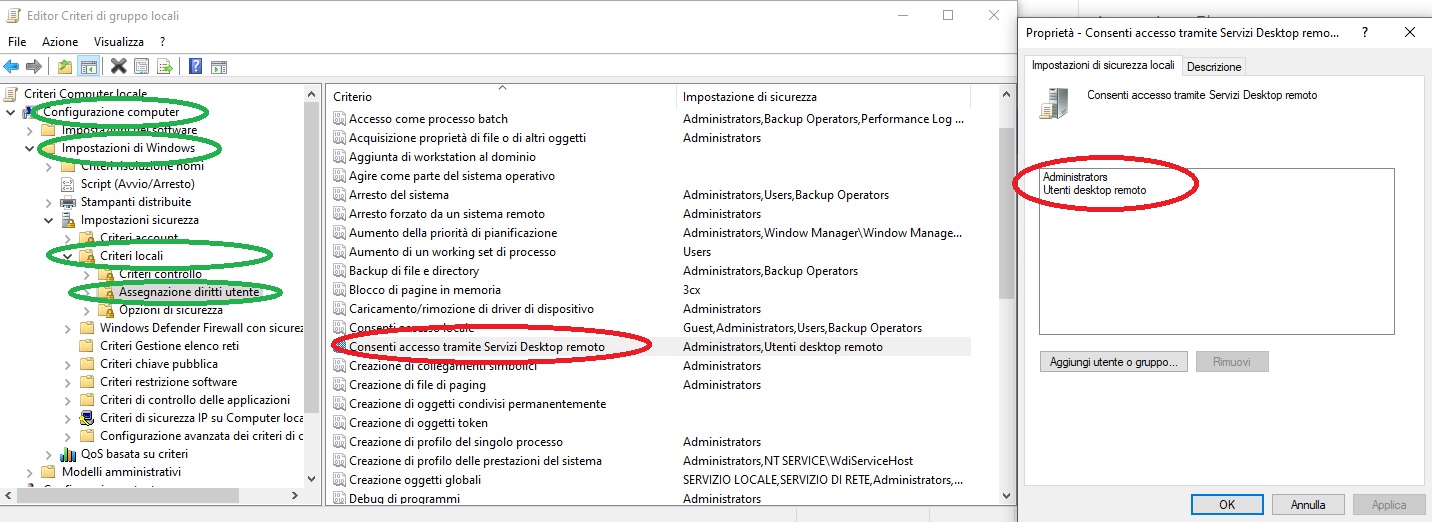Open the Visualizza menu
Image resolution: width=1432 pixels, height=522 pixels.
point(119,42)
